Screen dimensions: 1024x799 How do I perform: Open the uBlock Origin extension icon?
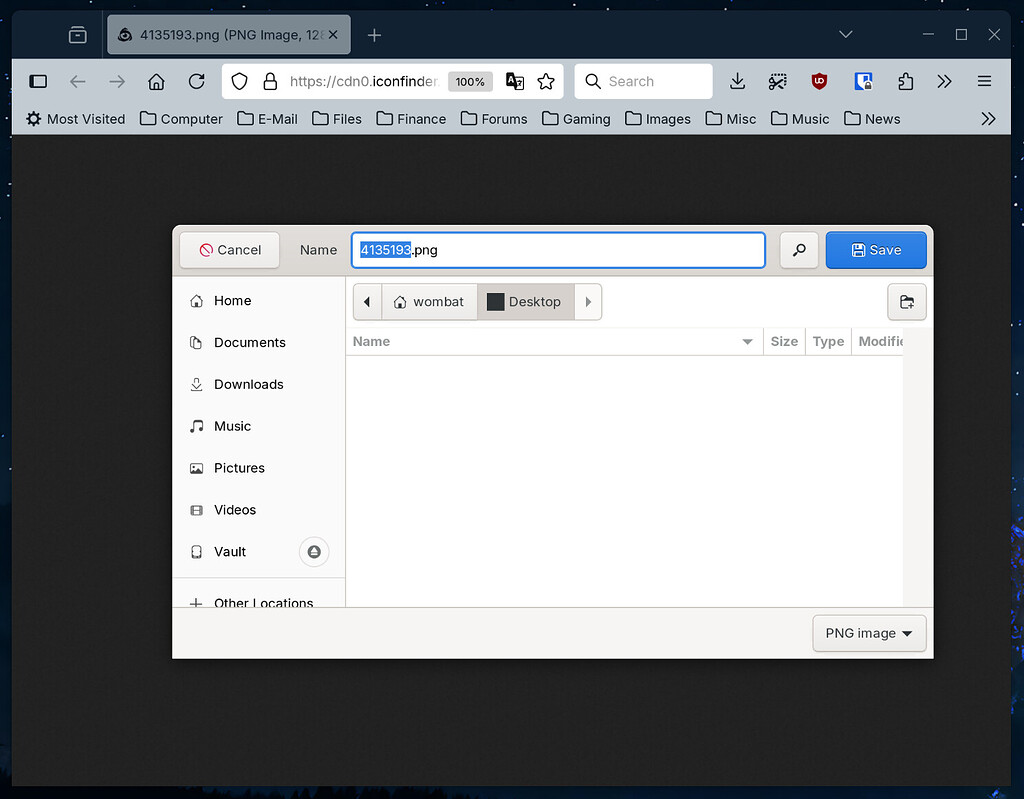pyautogui.click(x=819, y=81)
